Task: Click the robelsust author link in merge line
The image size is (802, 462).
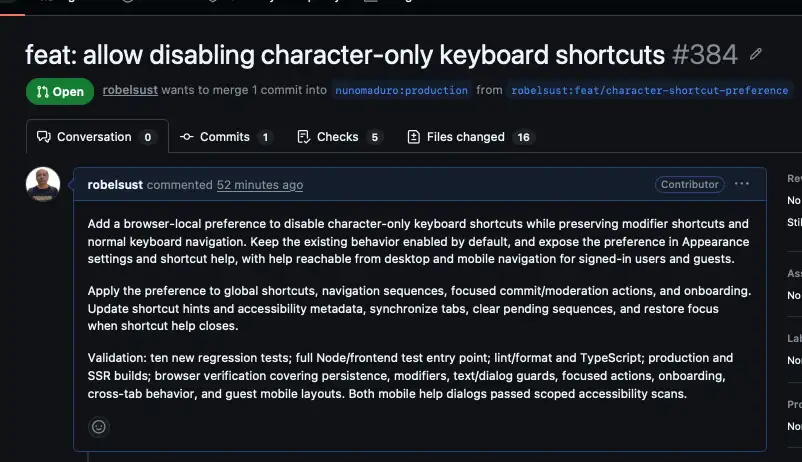Action: click(x=130, y=90)
